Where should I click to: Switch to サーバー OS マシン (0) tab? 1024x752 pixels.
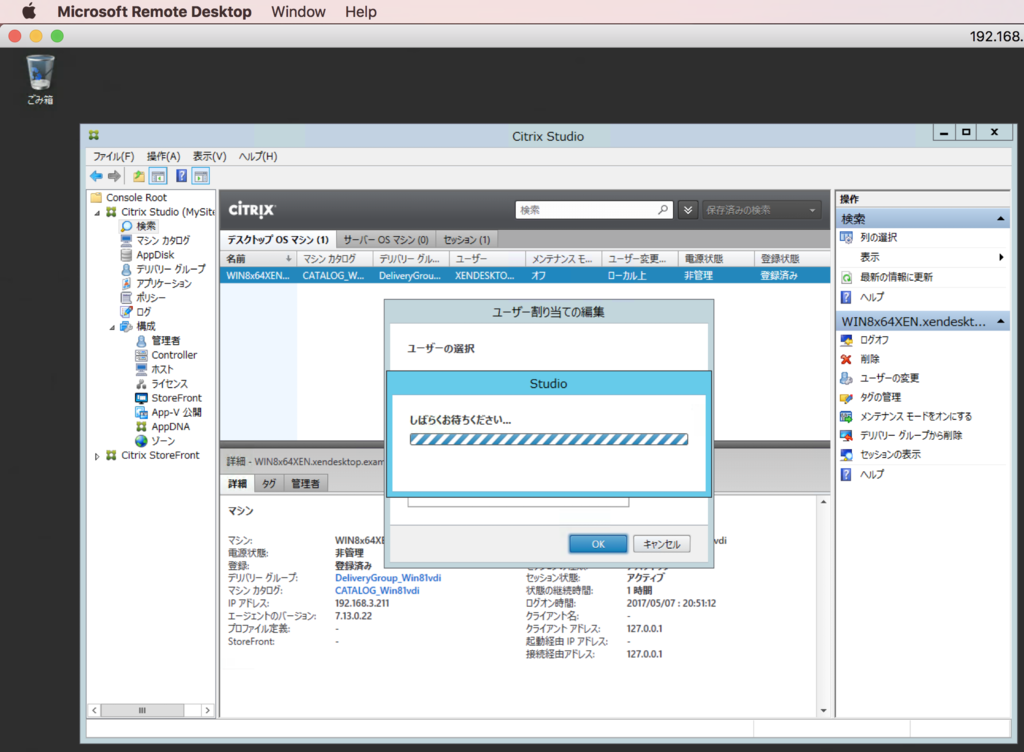386,240
